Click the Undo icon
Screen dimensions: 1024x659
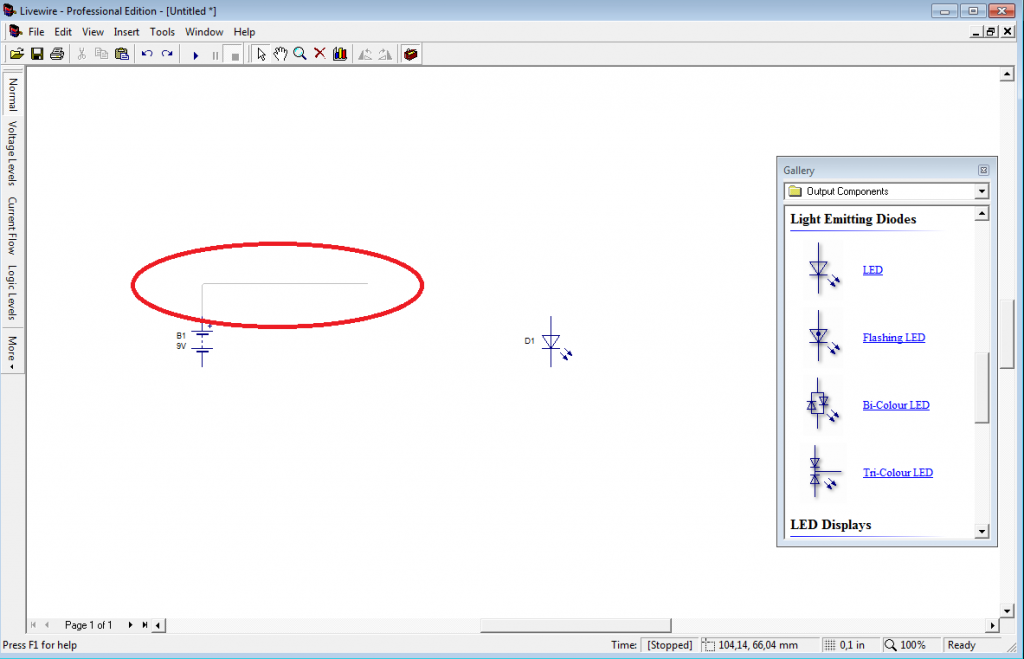[146, 53]
